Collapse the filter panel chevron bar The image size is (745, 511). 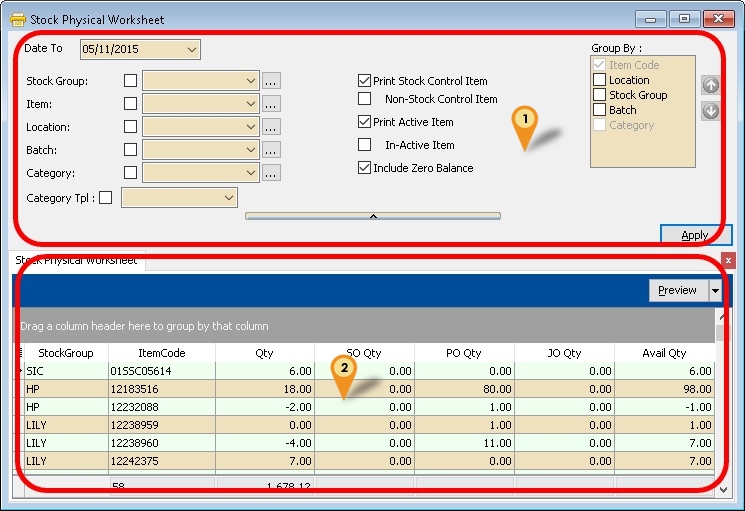pyautogui.click(x=372, y=215)
